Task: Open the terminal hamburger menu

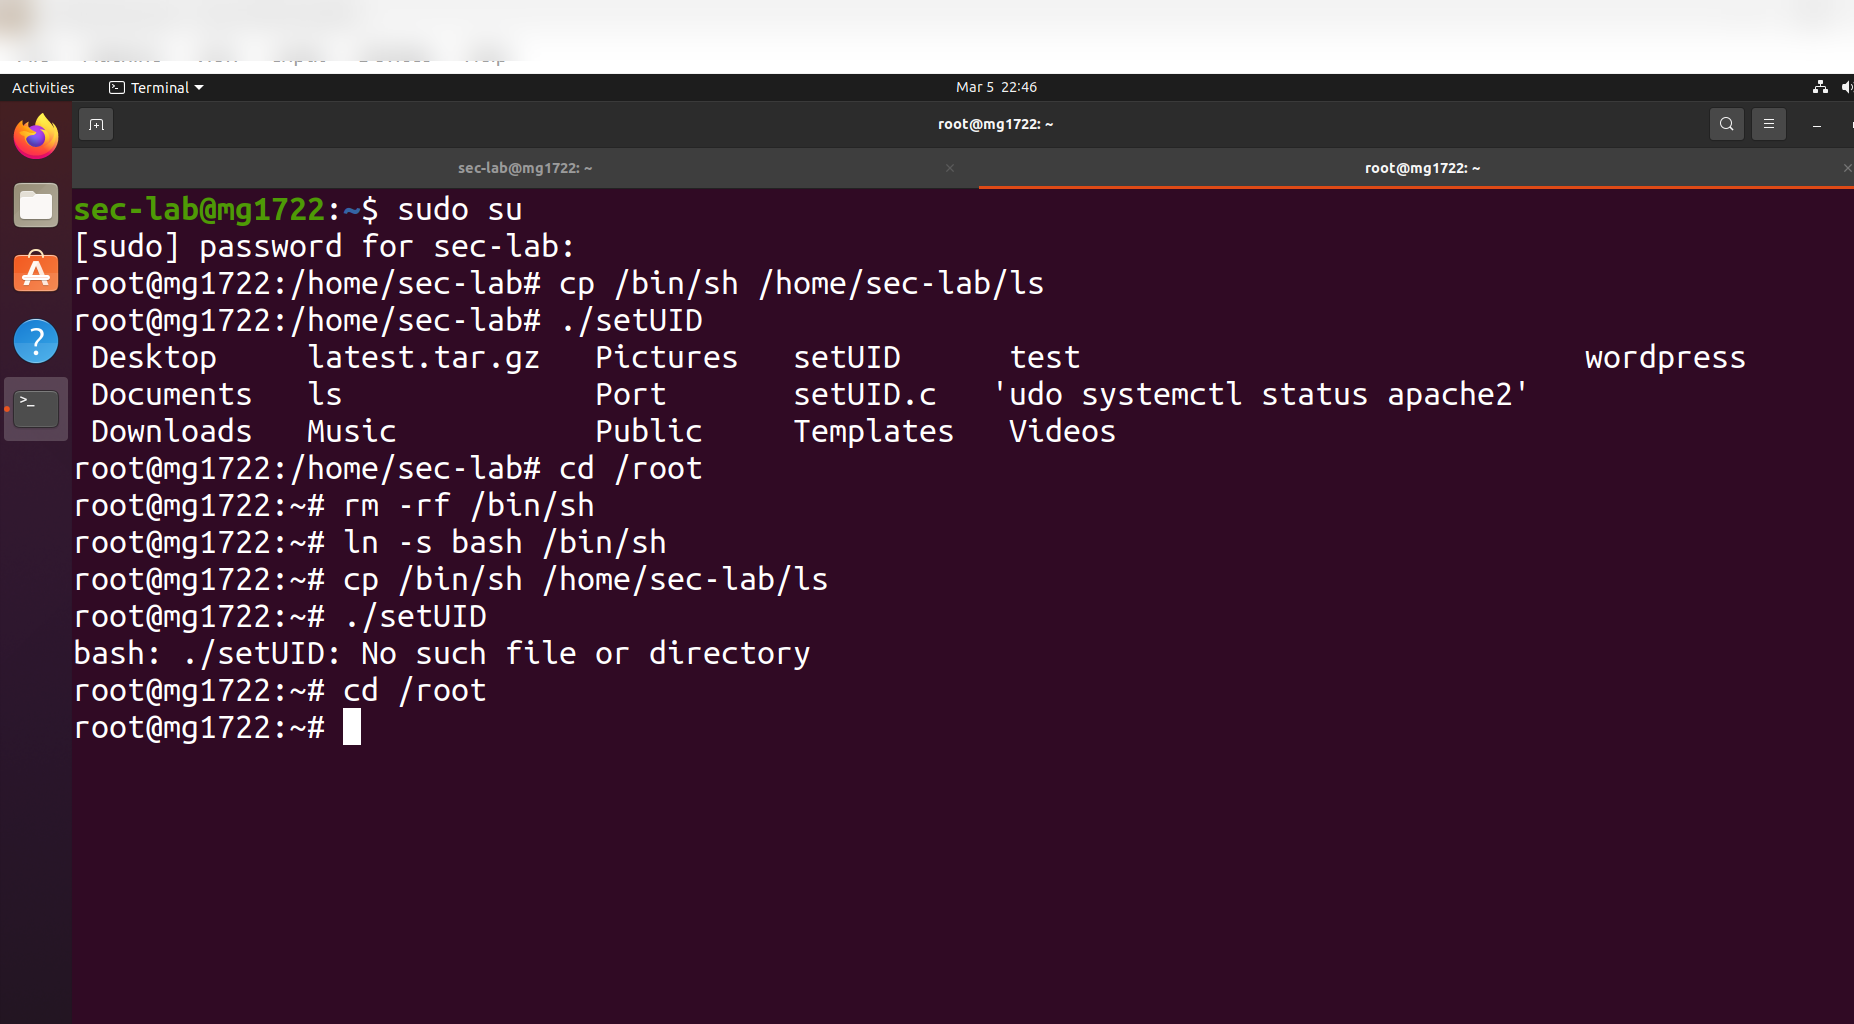Action: pyautogui.click(x=1768, y=125)
